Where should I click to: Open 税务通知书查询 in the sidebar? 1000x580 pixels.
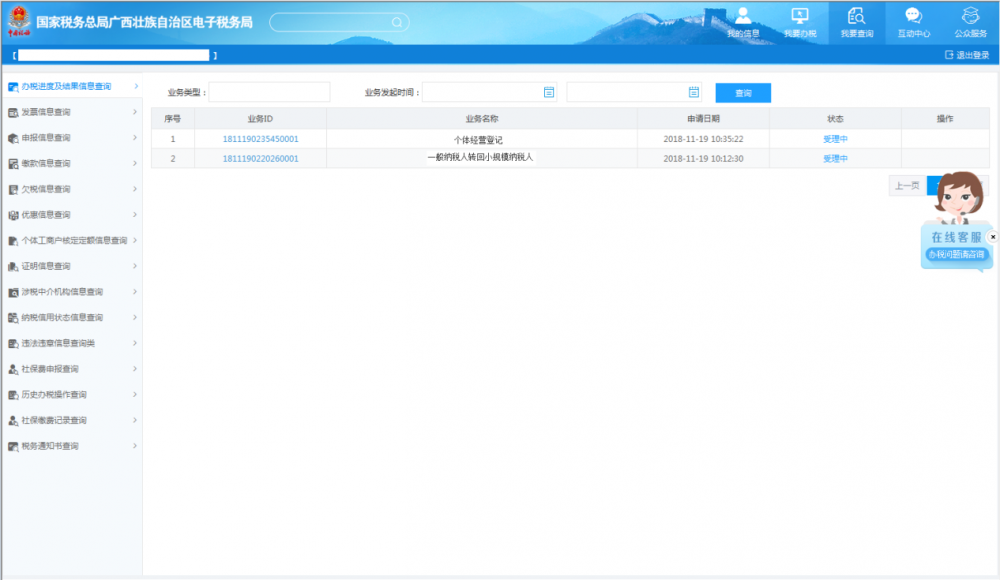point(70,446)
